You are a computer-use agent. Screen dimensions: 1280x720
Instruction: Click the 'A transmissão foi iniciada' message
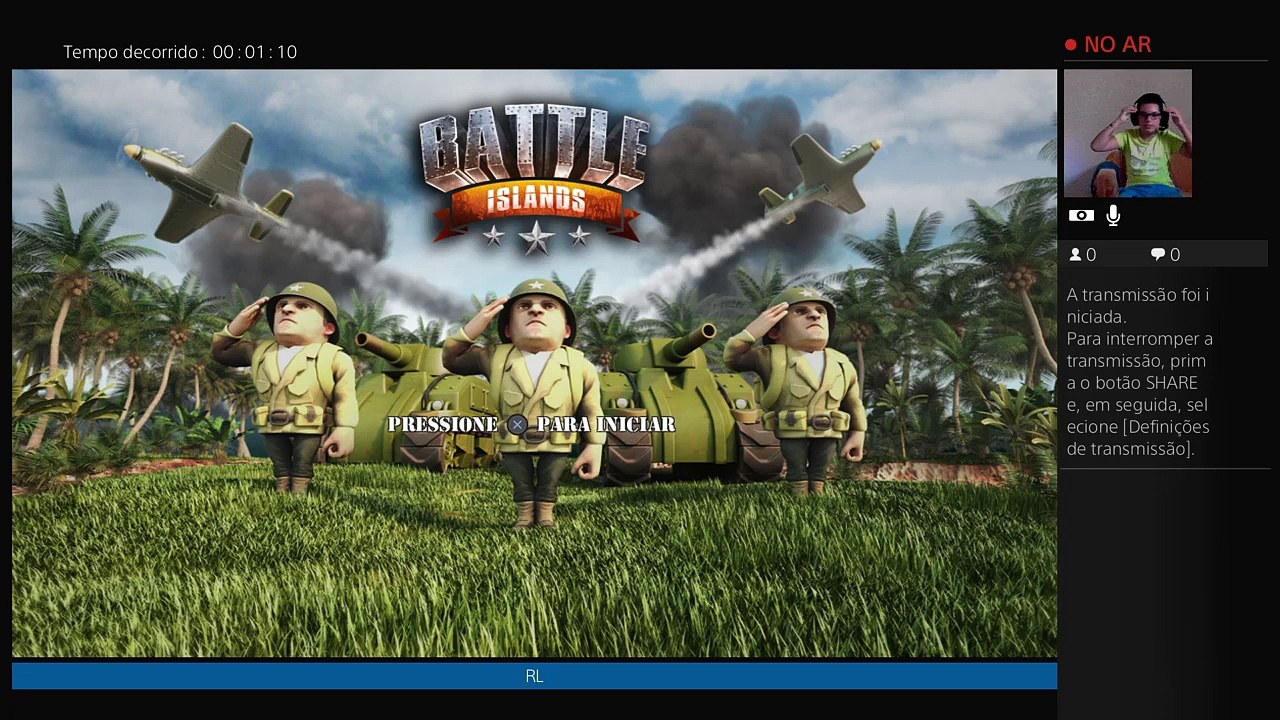click(1138, 305)
